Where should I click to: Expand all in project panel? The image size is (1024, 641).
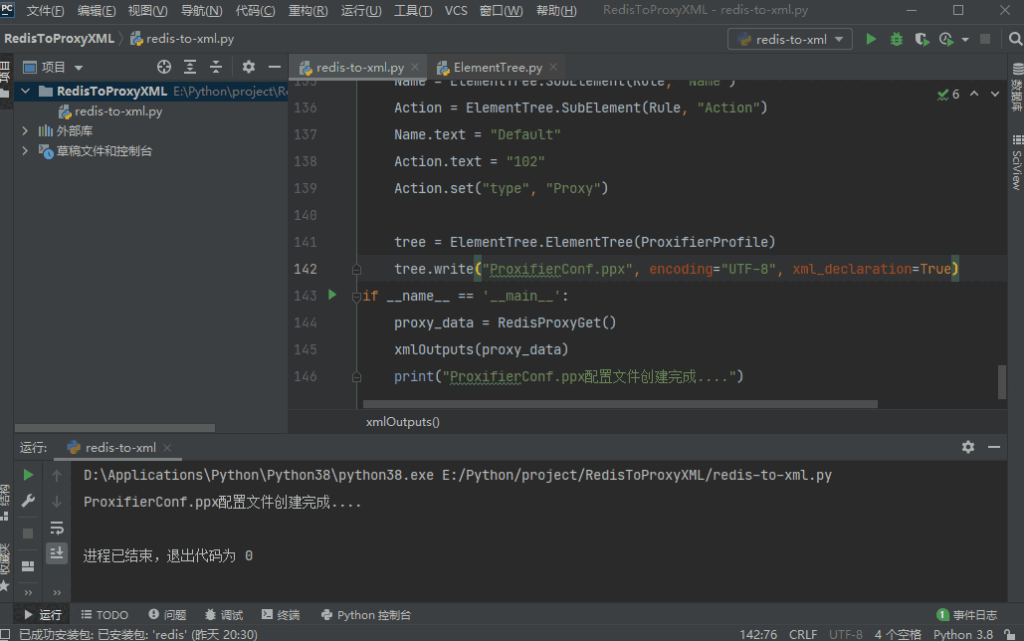click(190, 67)
